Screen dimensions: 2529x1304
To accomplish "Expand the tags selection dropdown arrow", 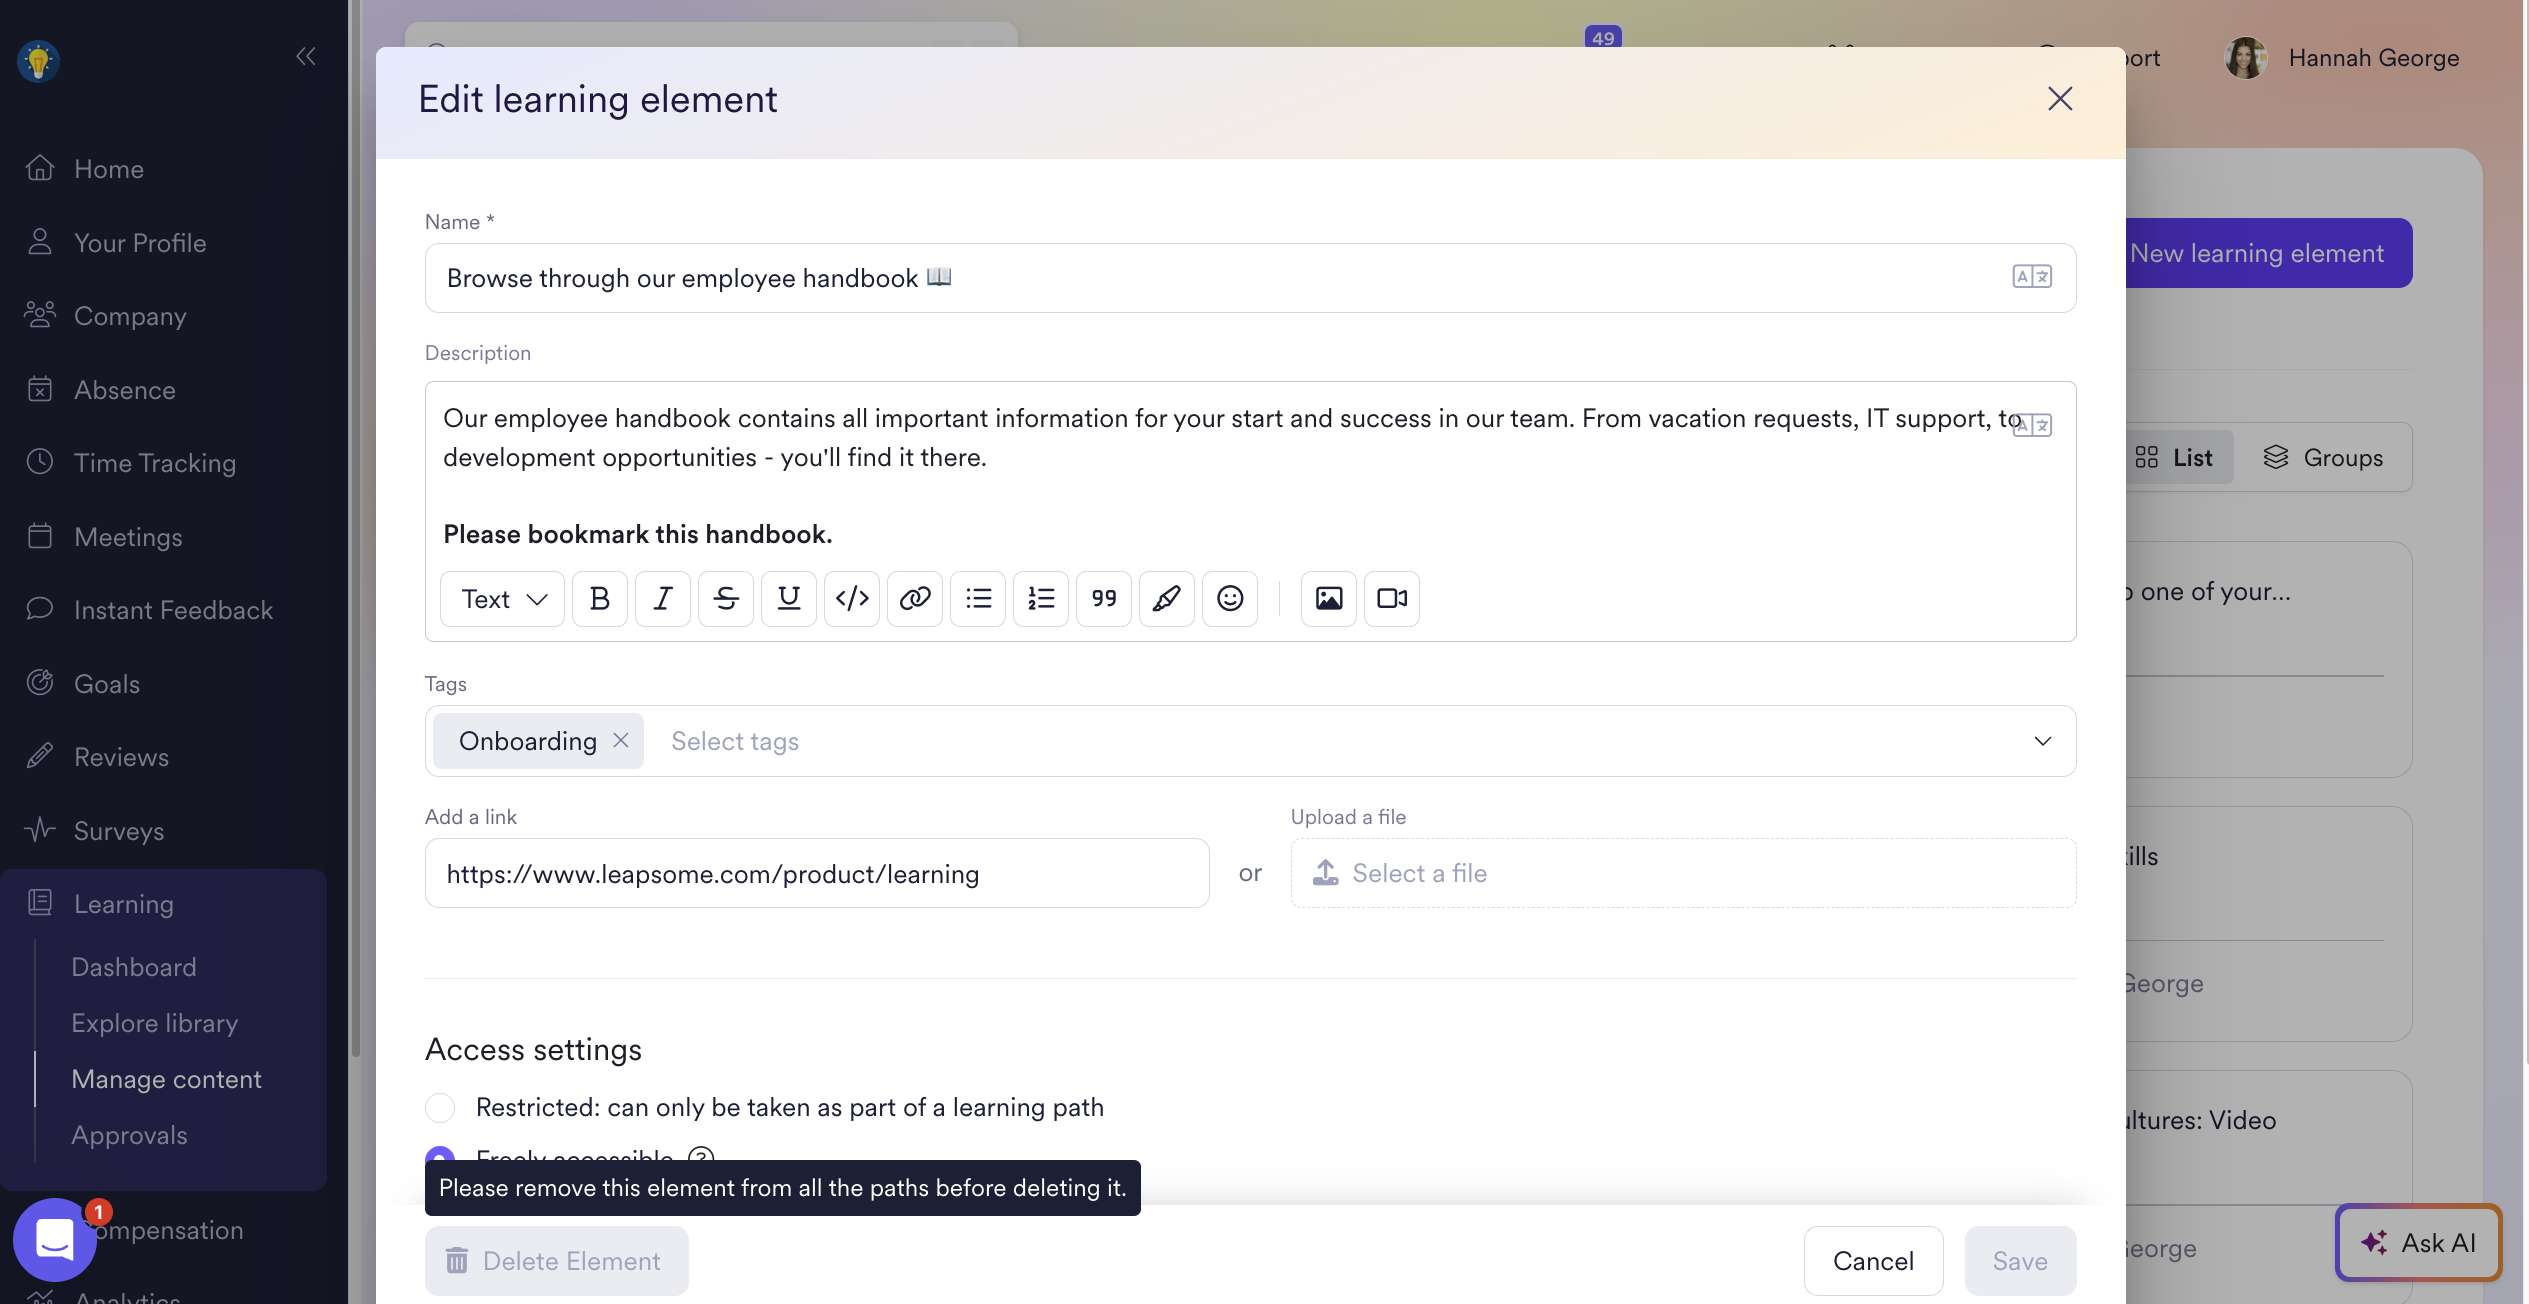I will click(x=2042, y=741).
